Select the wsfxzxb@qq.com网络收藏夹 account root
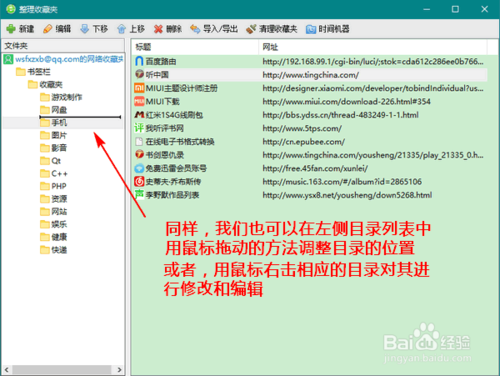 coord(63,59)
